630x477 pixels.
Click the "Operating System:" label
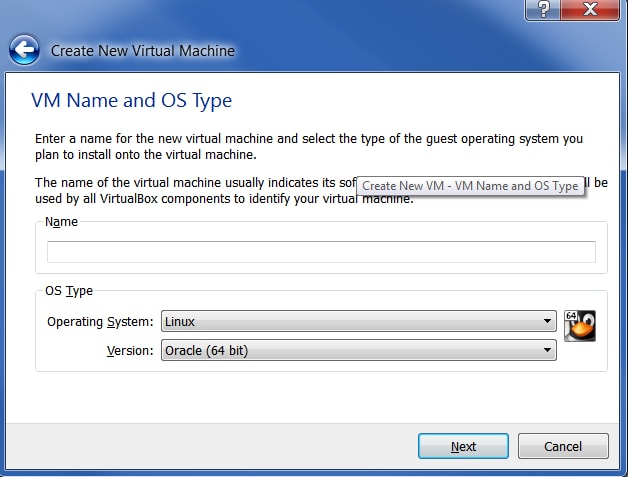(100, 322)
